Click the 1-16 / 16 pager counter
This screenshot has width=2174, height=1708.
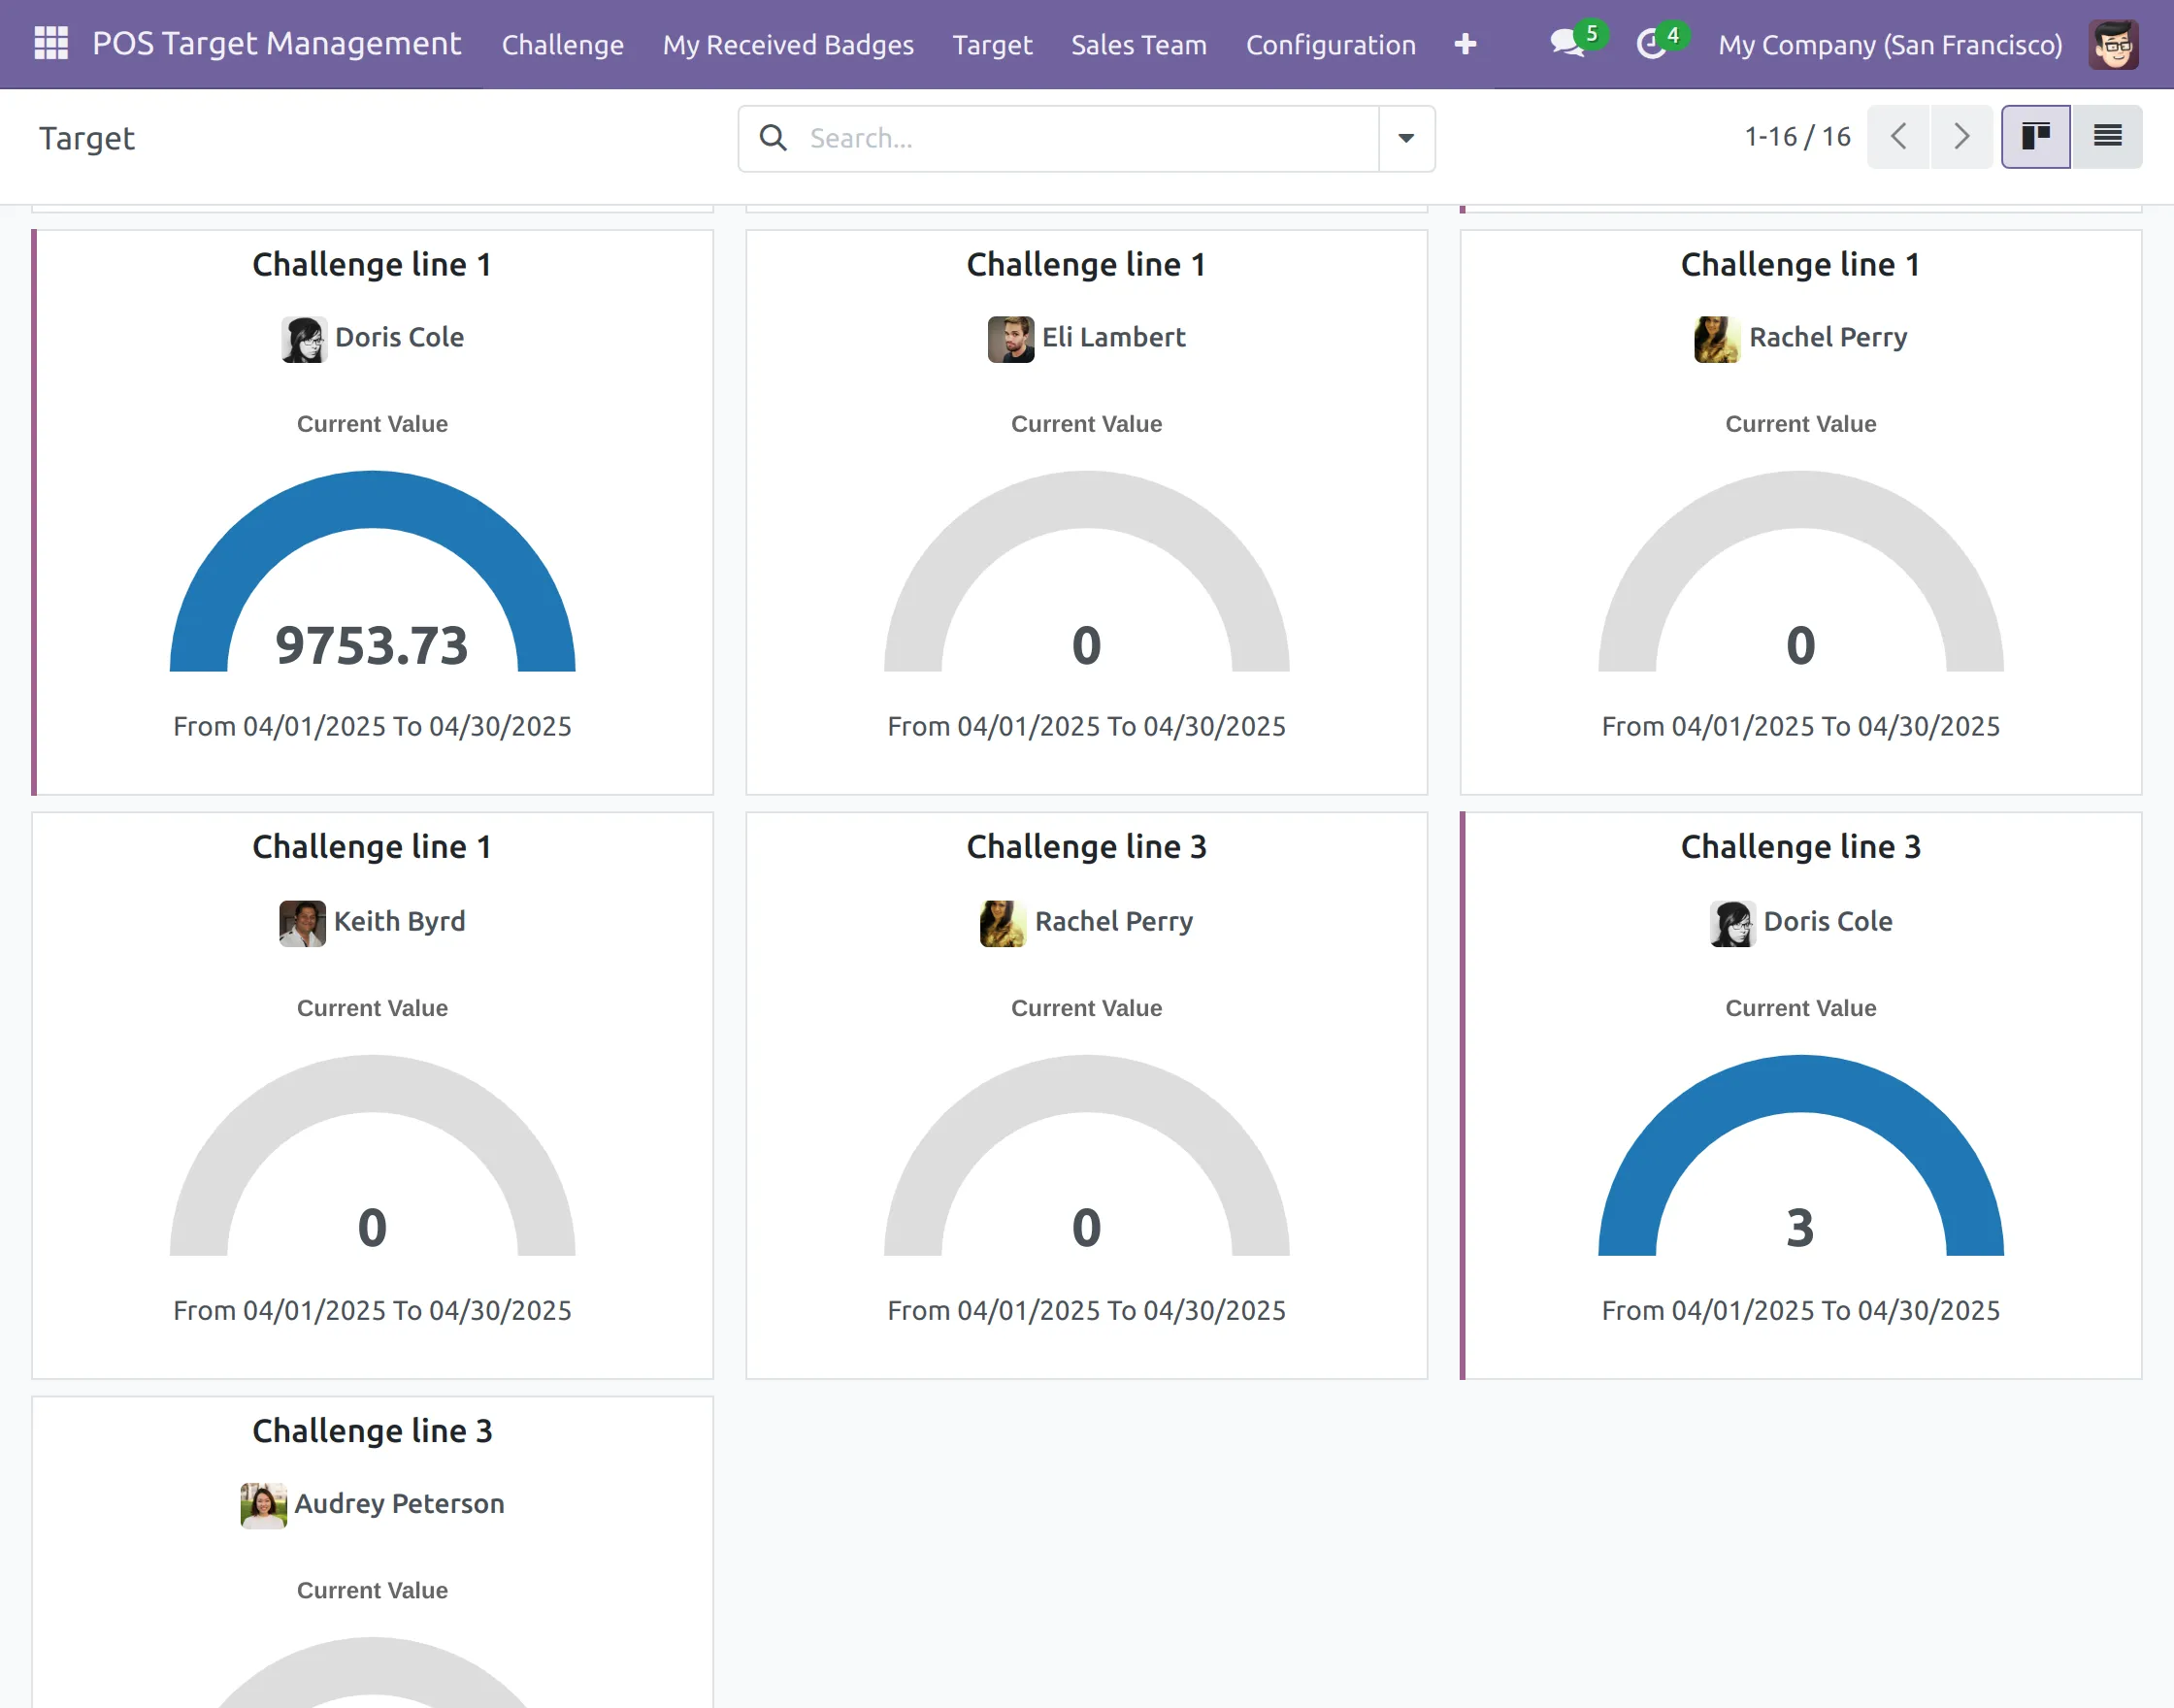point(1797,137)
